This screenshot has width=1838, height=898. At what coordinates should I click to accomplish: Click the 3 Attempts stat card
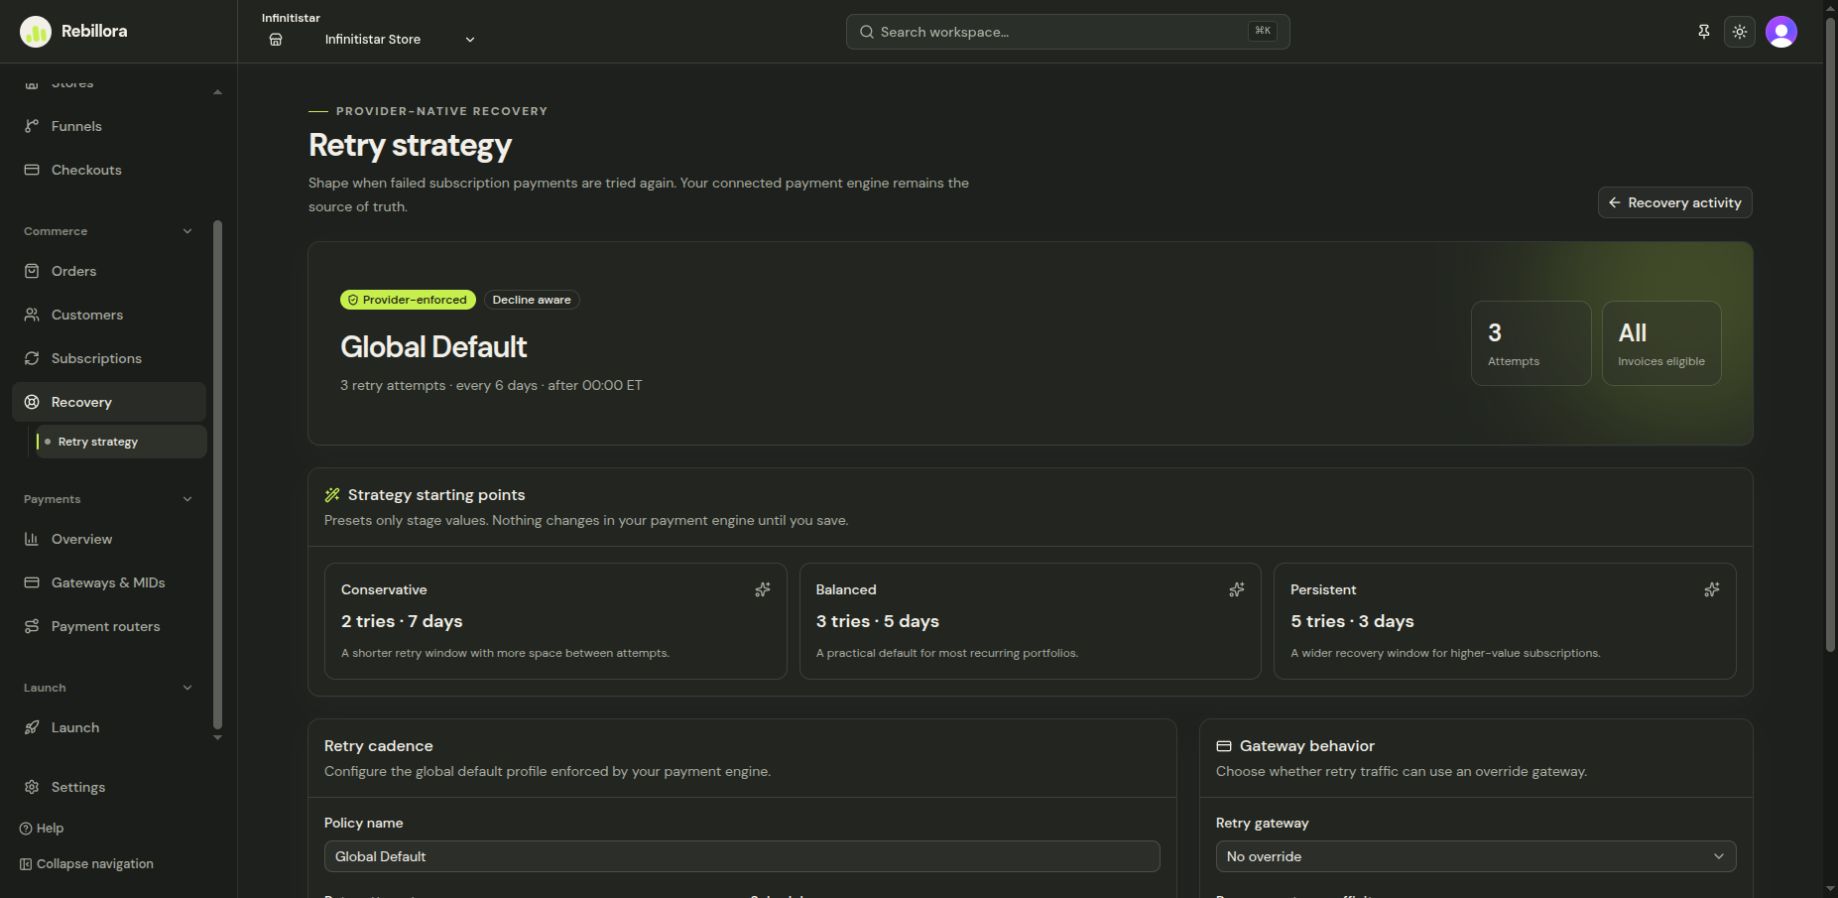tap(1531, 343)
